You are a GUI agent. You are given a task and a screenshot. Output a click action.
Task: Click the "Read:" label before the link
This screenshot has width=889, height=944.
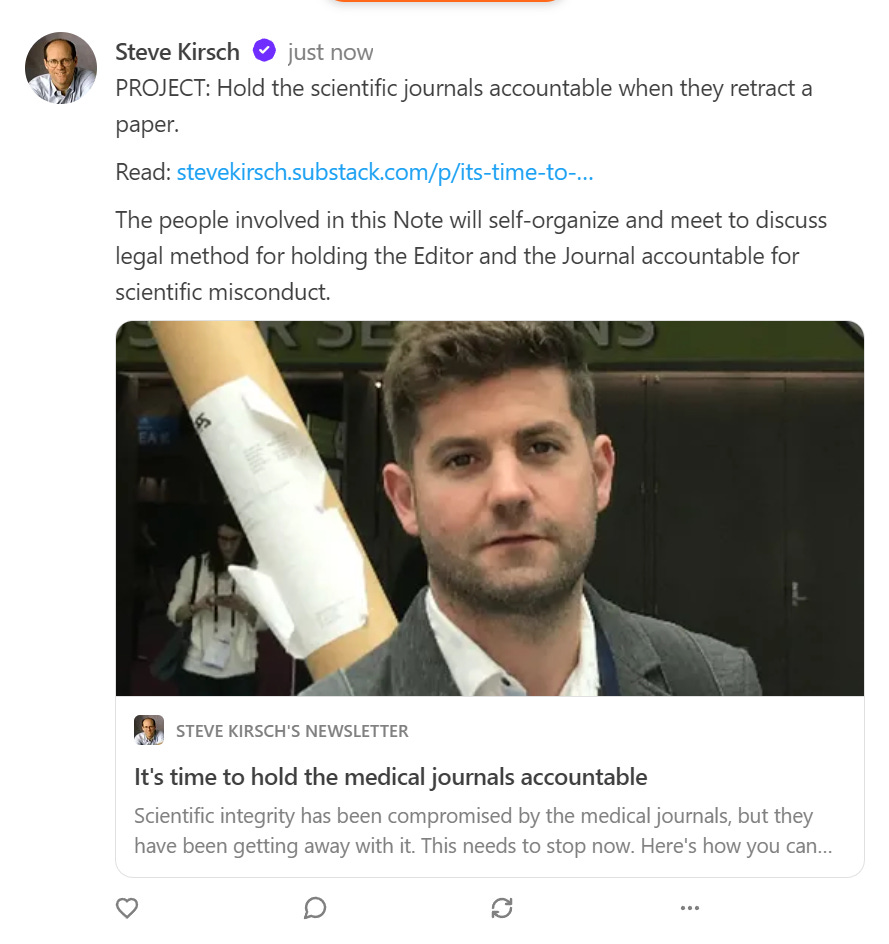[x=143, y=172]
